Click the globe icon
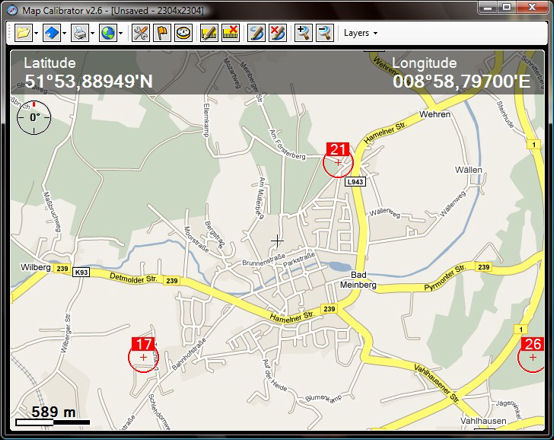The image size is (554, 440). pos(108,33)
